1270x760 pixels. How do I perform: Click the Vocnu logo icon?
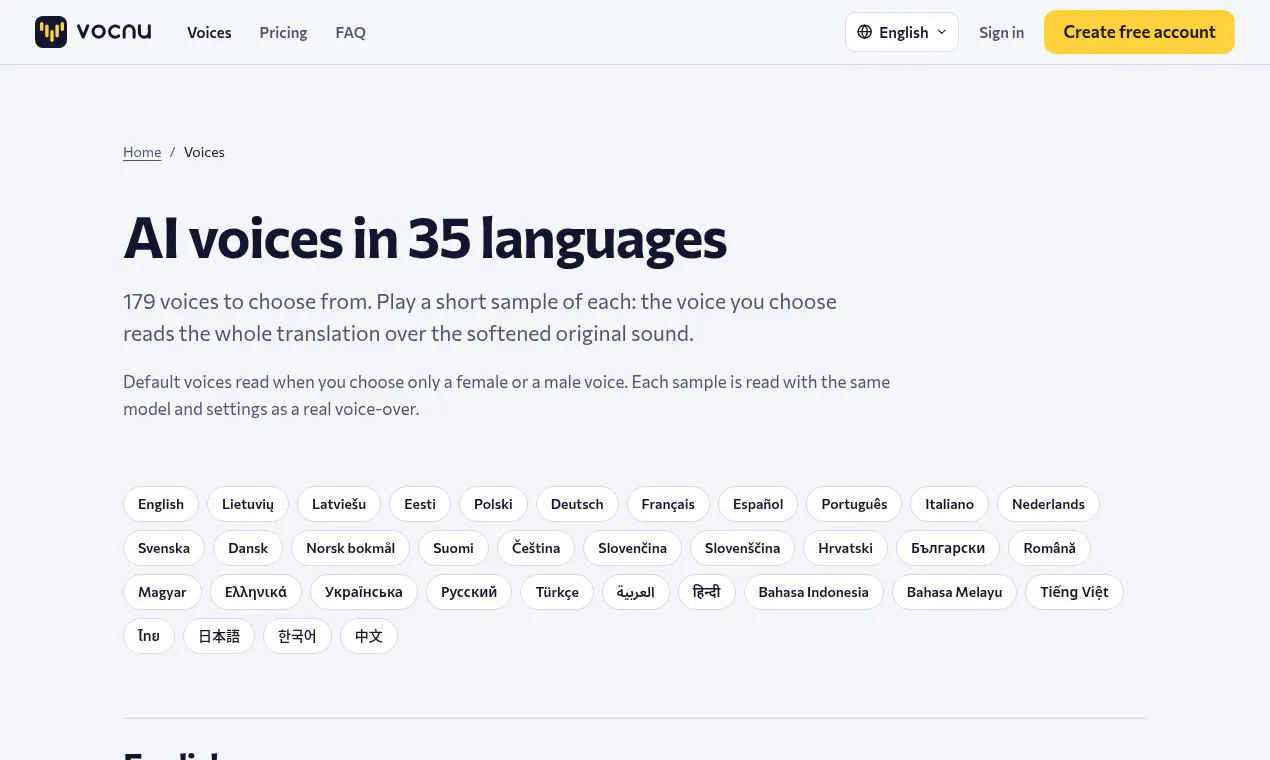51,32
